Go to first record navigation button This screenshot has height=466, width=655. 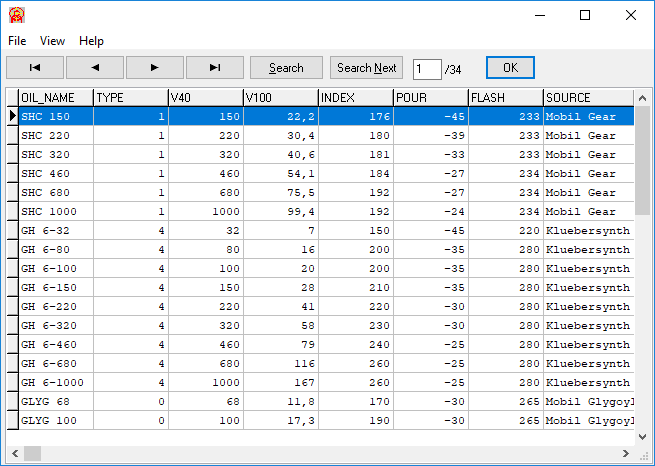click(35, 68)
